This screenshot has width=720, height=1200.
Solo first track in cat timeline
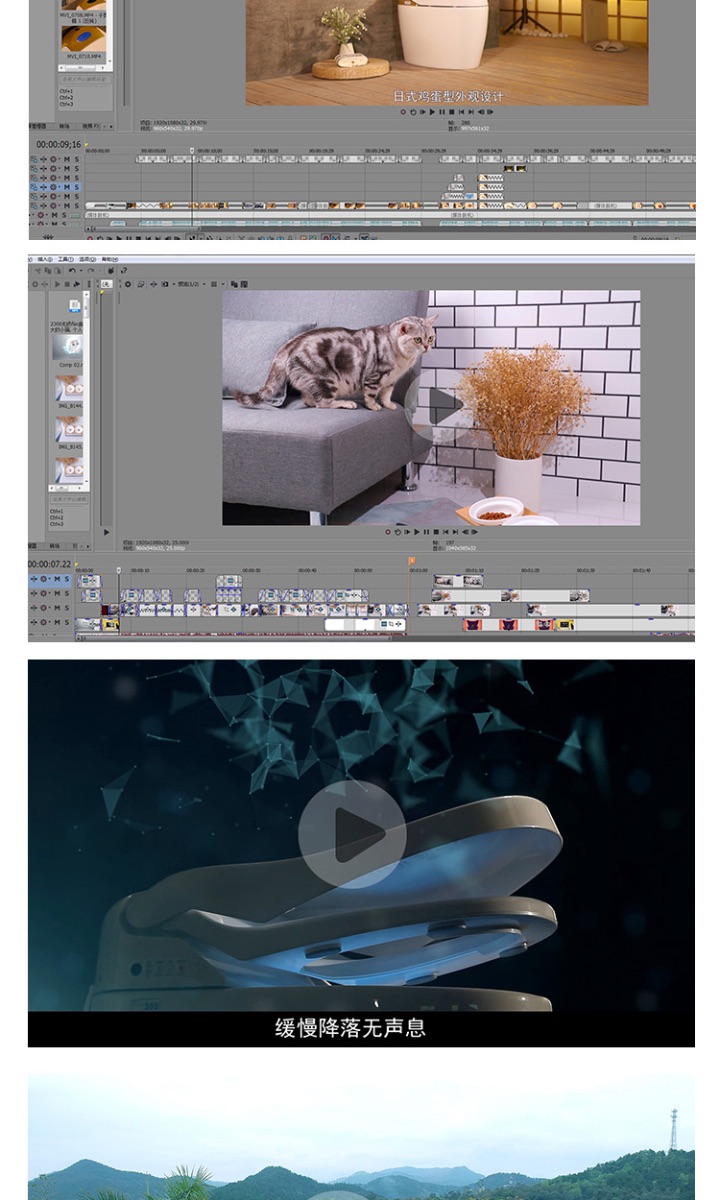point(67,580)
